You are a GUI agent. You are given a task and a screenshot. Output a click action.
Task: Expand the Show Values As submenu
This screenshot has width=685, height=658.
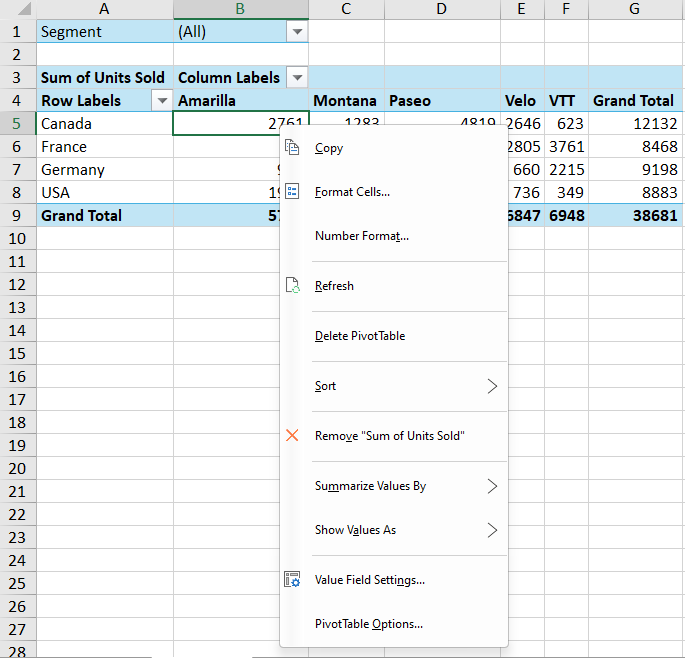click(491, 530)
